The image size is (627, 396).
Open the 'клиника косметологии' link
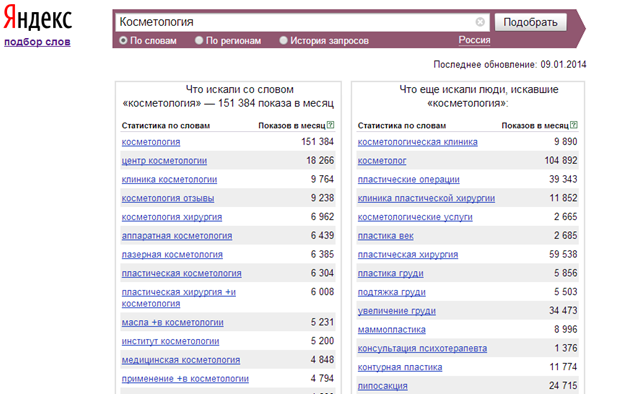point(169,180)
